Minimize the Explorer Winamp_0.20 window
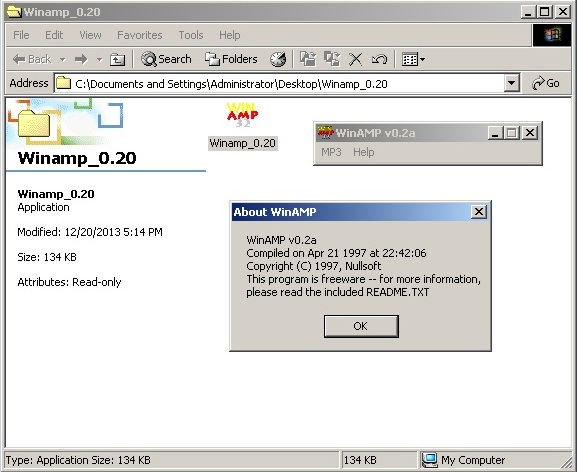The height and width of the screenshot is (472, 577). pos(528,12)
